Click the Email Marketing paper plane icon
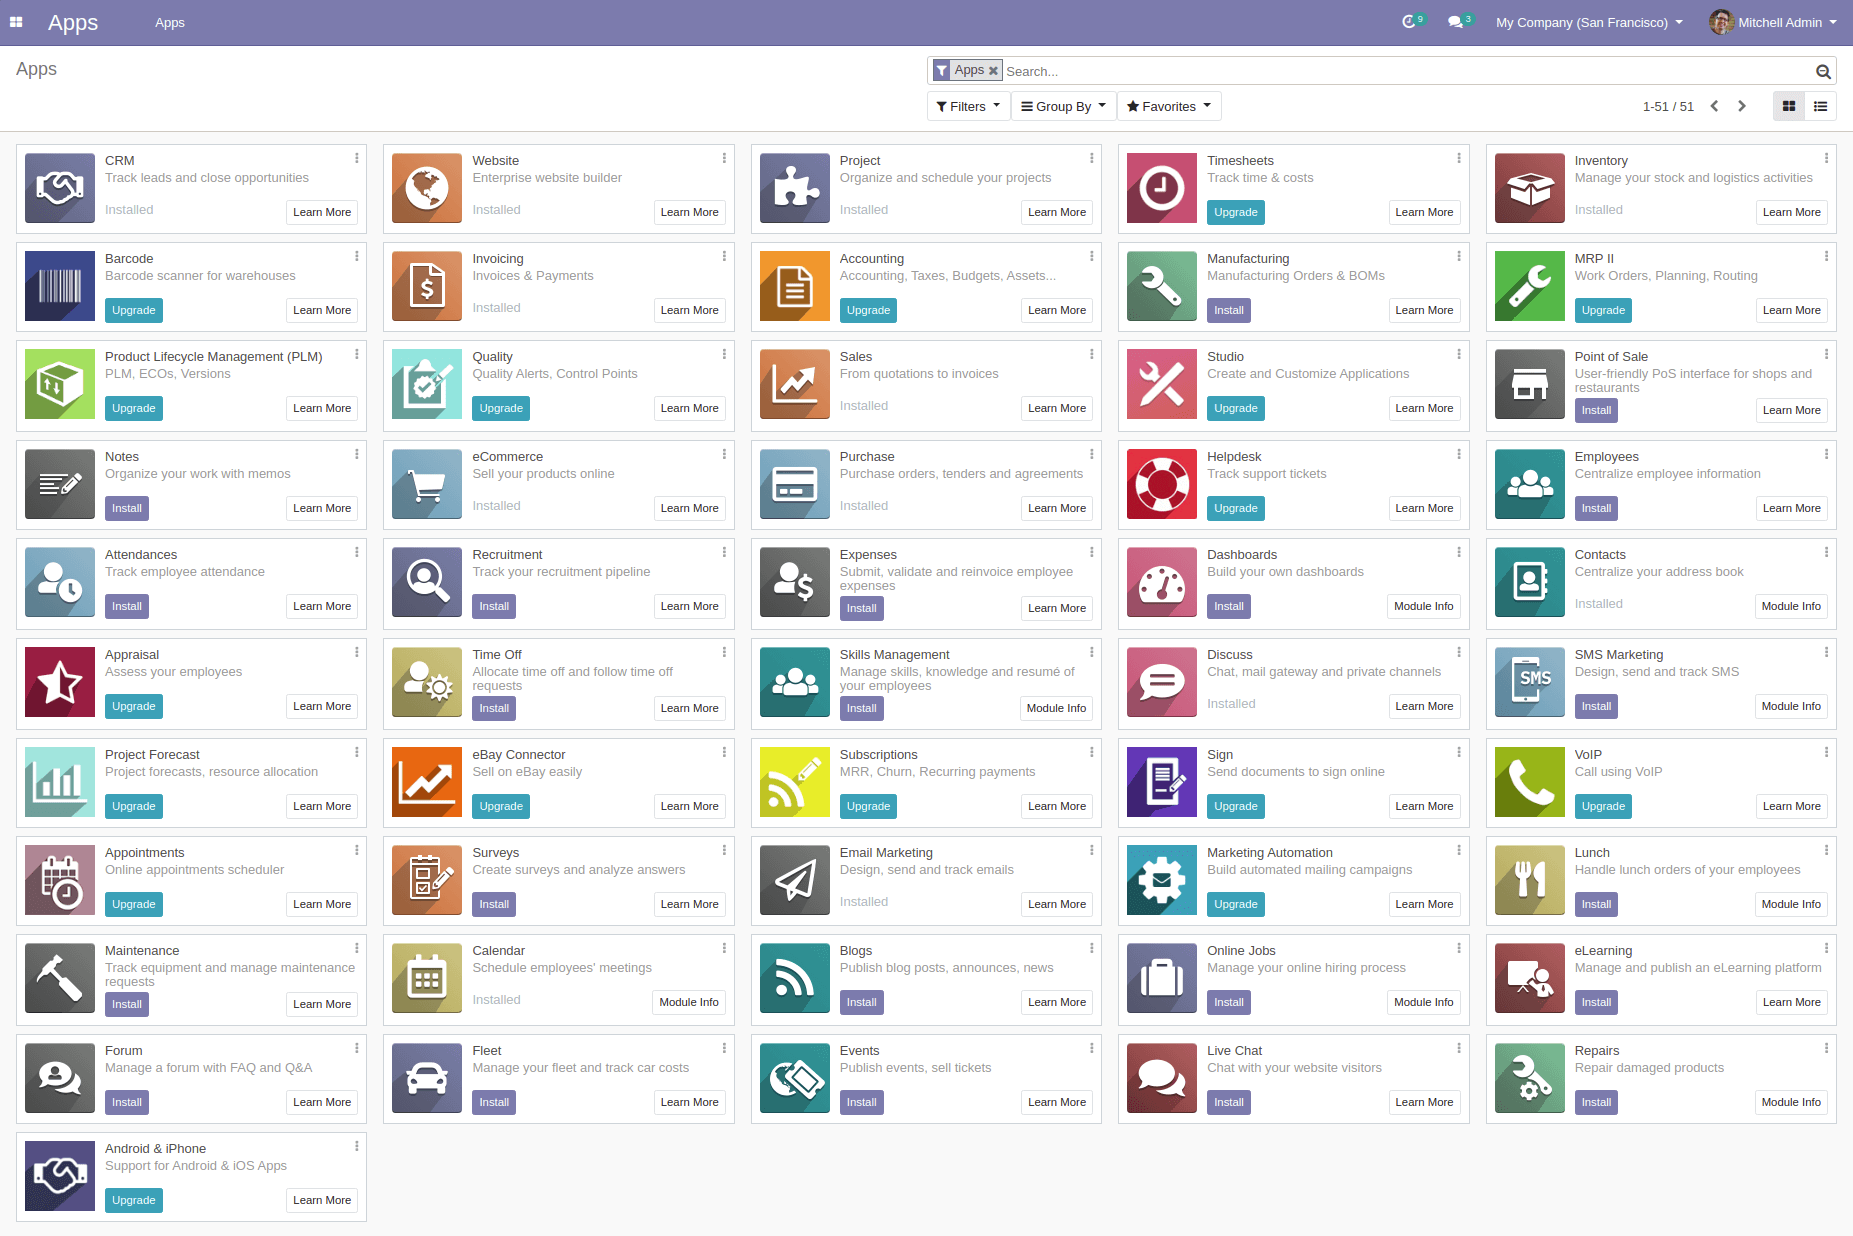The width and height of the screenshot is (1853, 1236). [x=795, y=880]
